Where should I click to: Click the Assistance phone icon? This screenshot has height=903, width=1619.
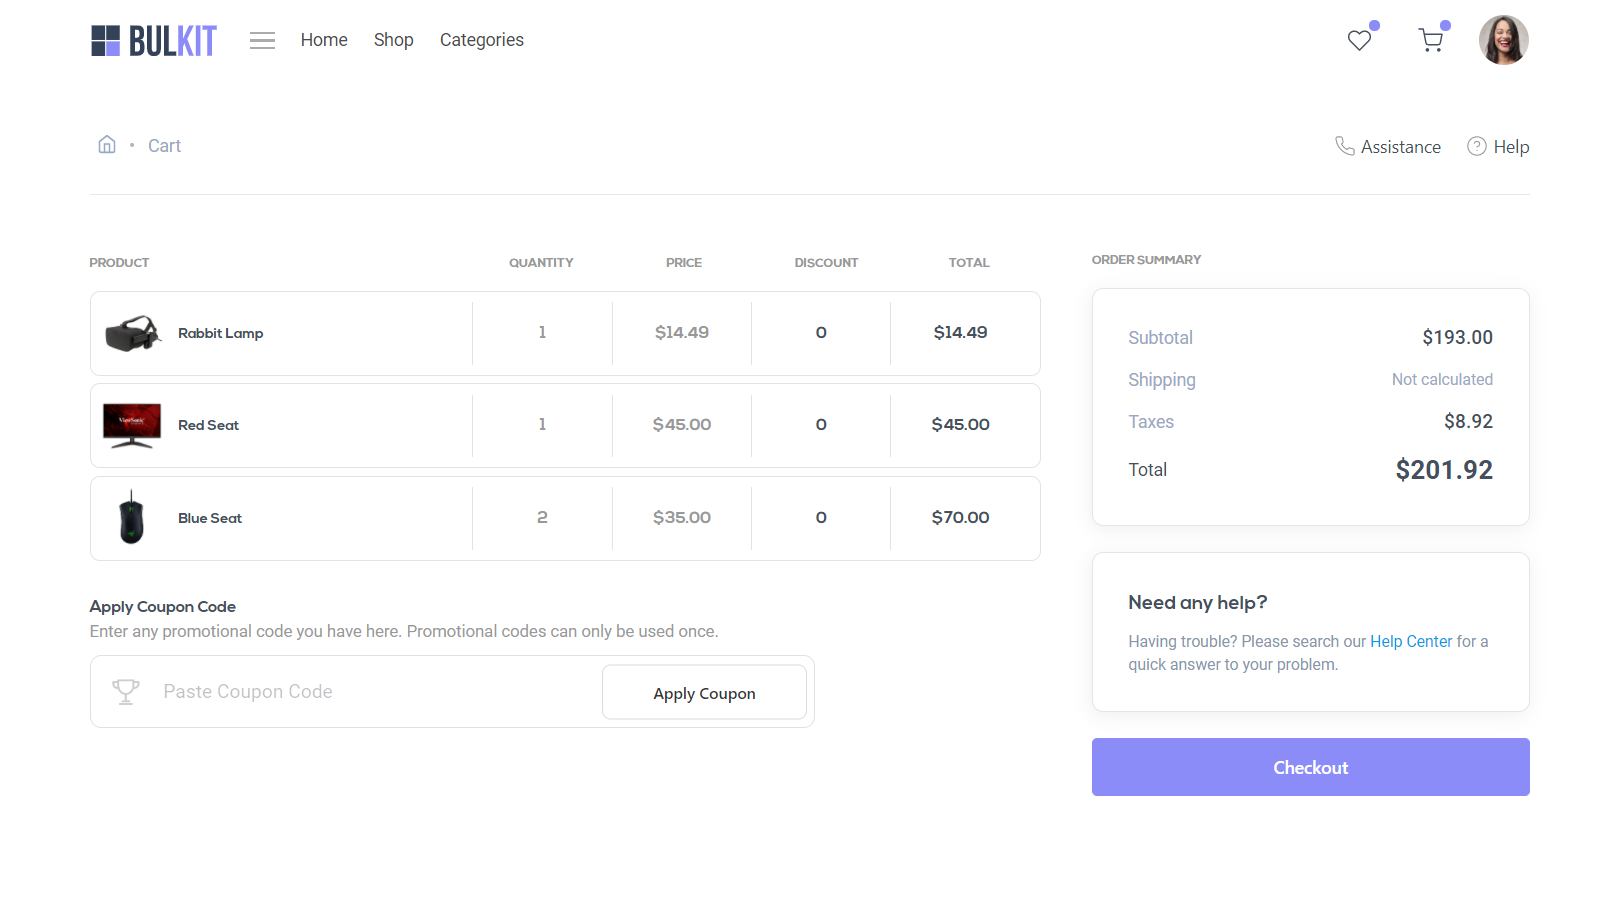pos(1345,147)
